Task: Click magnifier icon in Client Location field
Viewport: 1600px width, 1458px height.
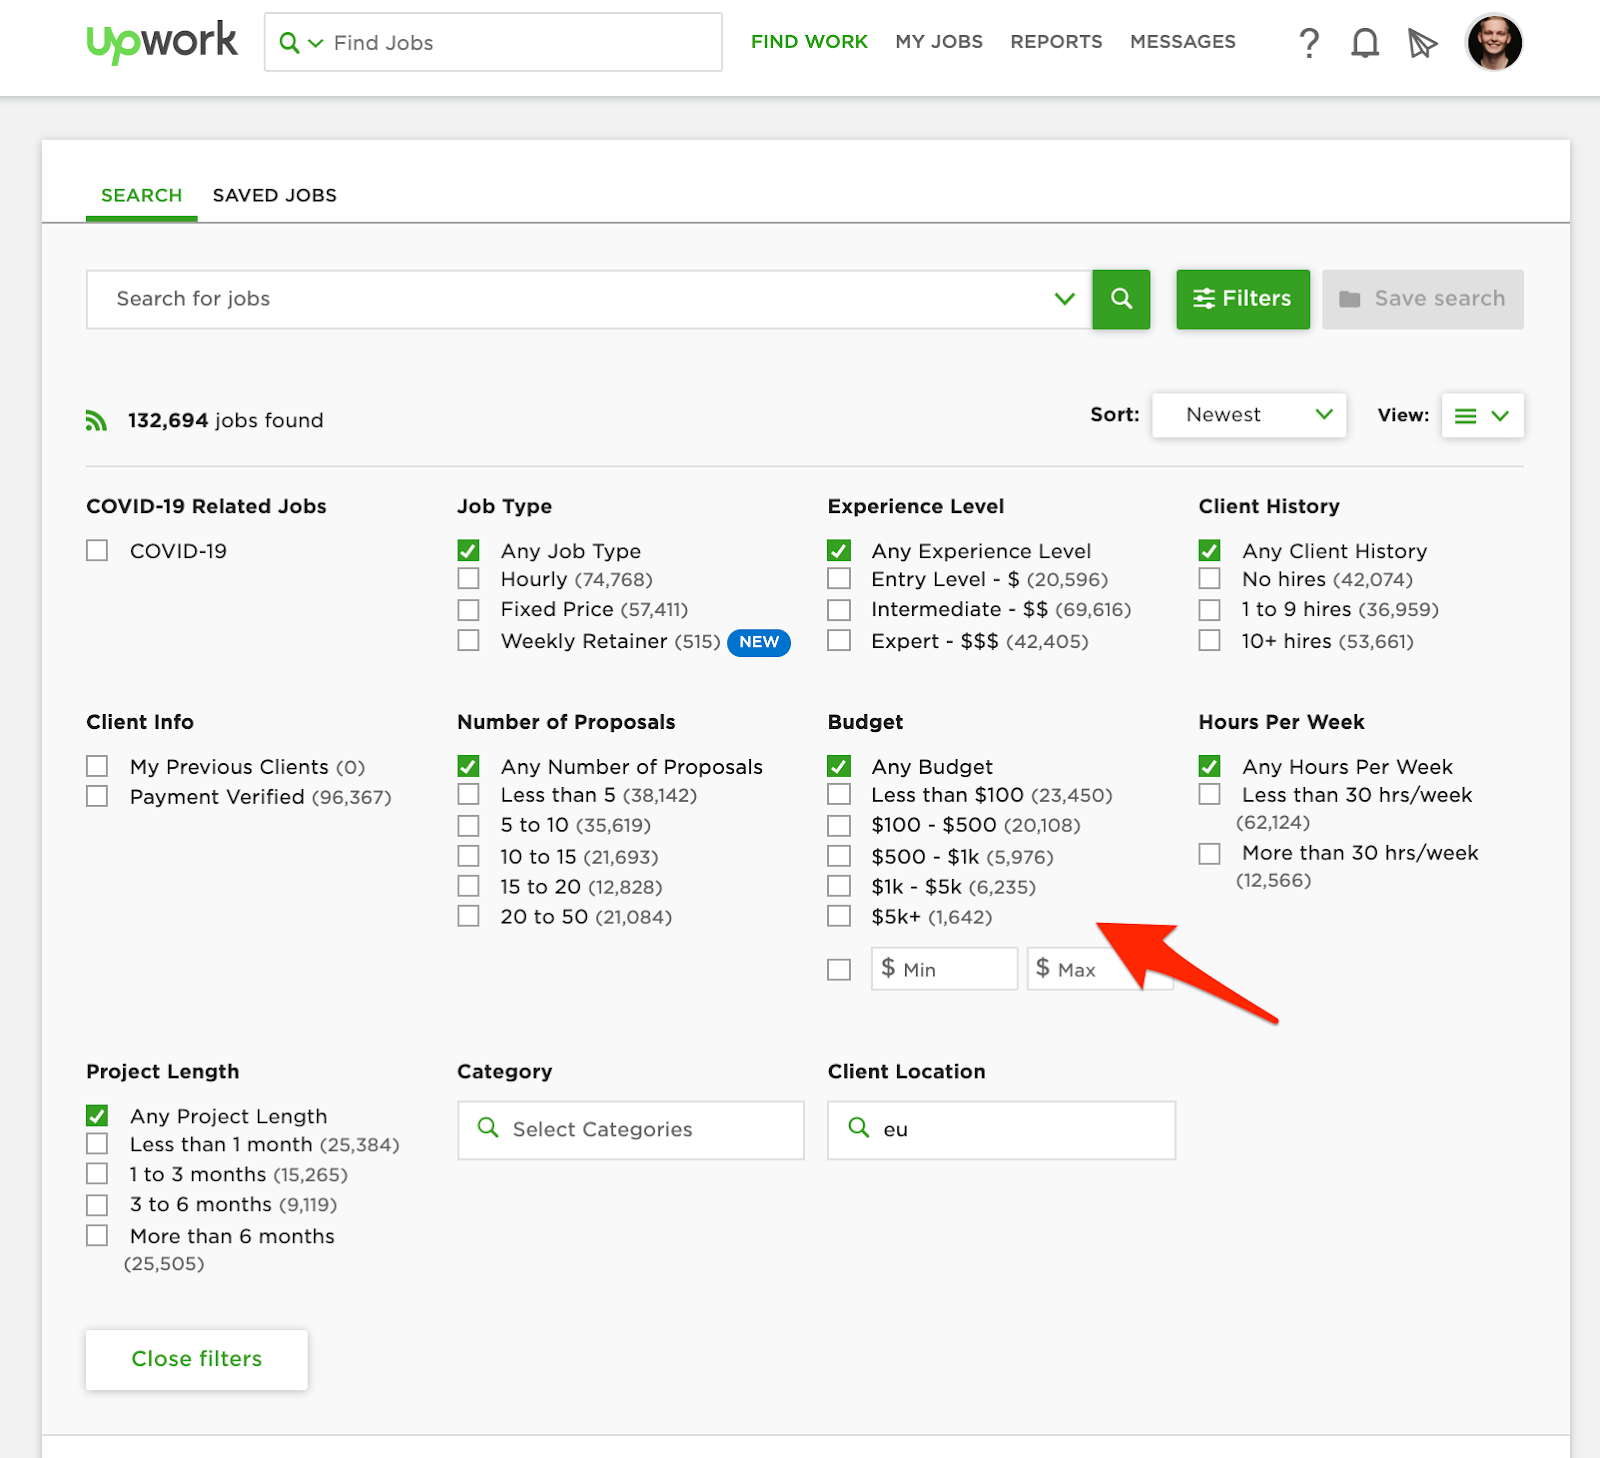Action: [x=859, y=1128]
